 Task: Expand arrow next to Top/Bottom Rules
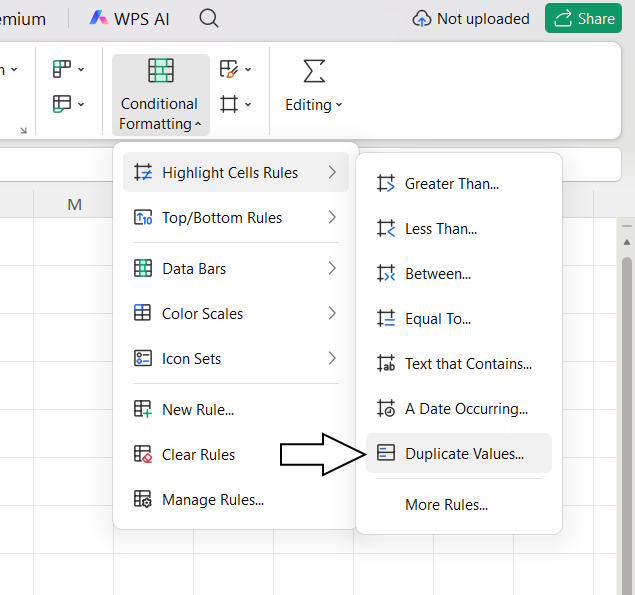pyautogui.click(x=332, y=217)
